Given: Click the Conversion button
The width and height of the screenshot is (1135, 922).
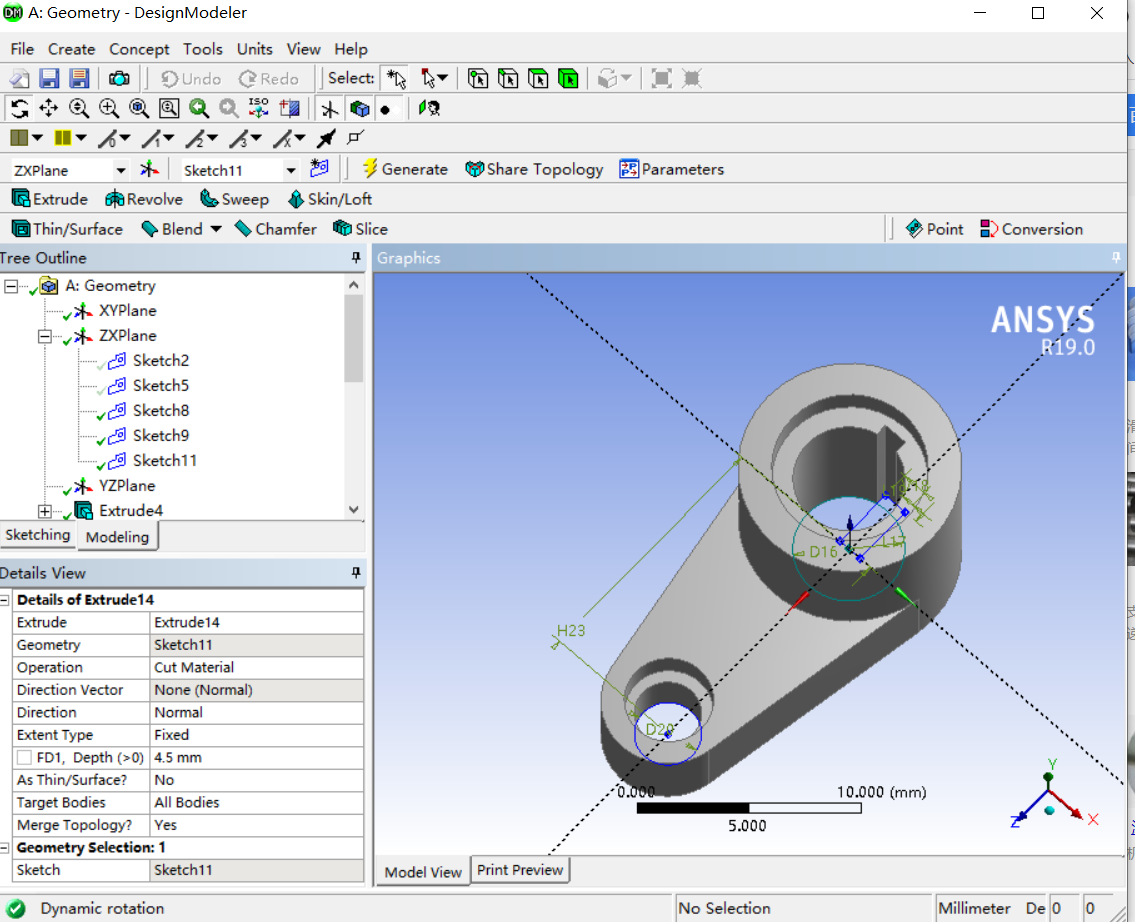Looking at the screenshot, I should (1031, 229).
